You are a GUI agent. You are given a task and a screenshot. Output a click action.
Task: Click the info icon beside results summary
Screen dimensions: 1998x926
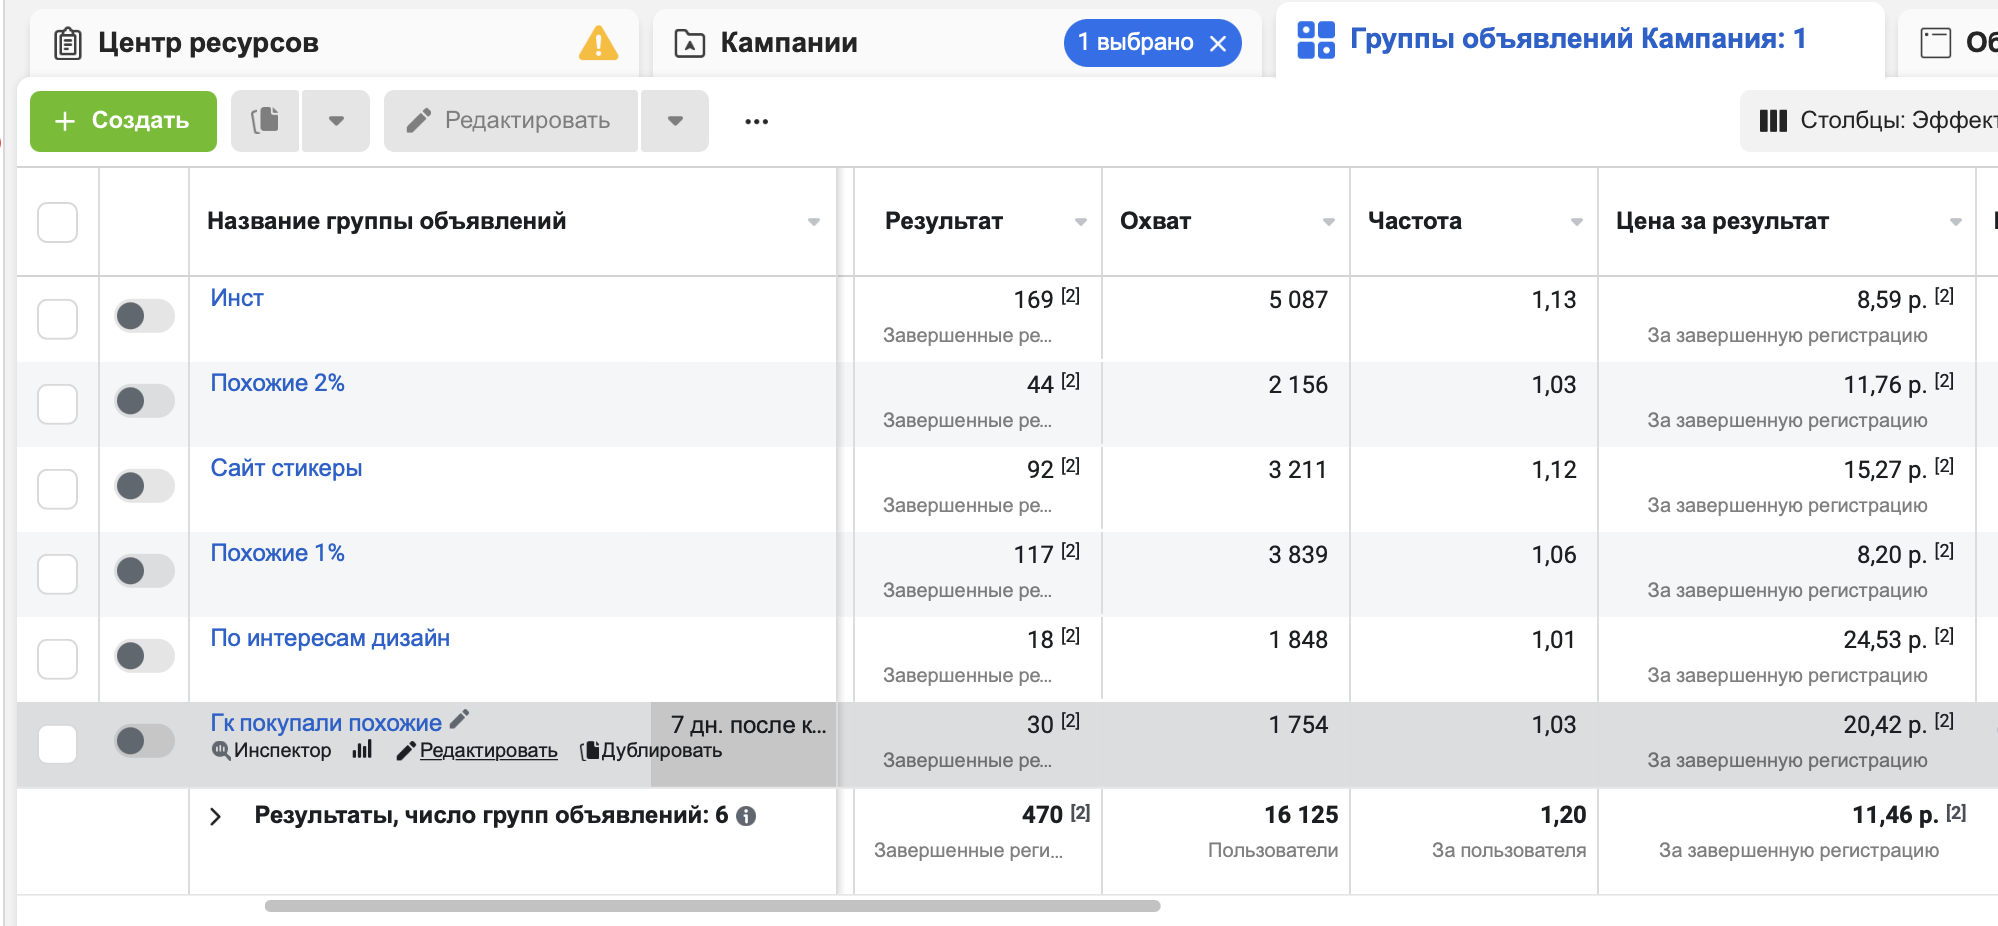pos(746,816)
